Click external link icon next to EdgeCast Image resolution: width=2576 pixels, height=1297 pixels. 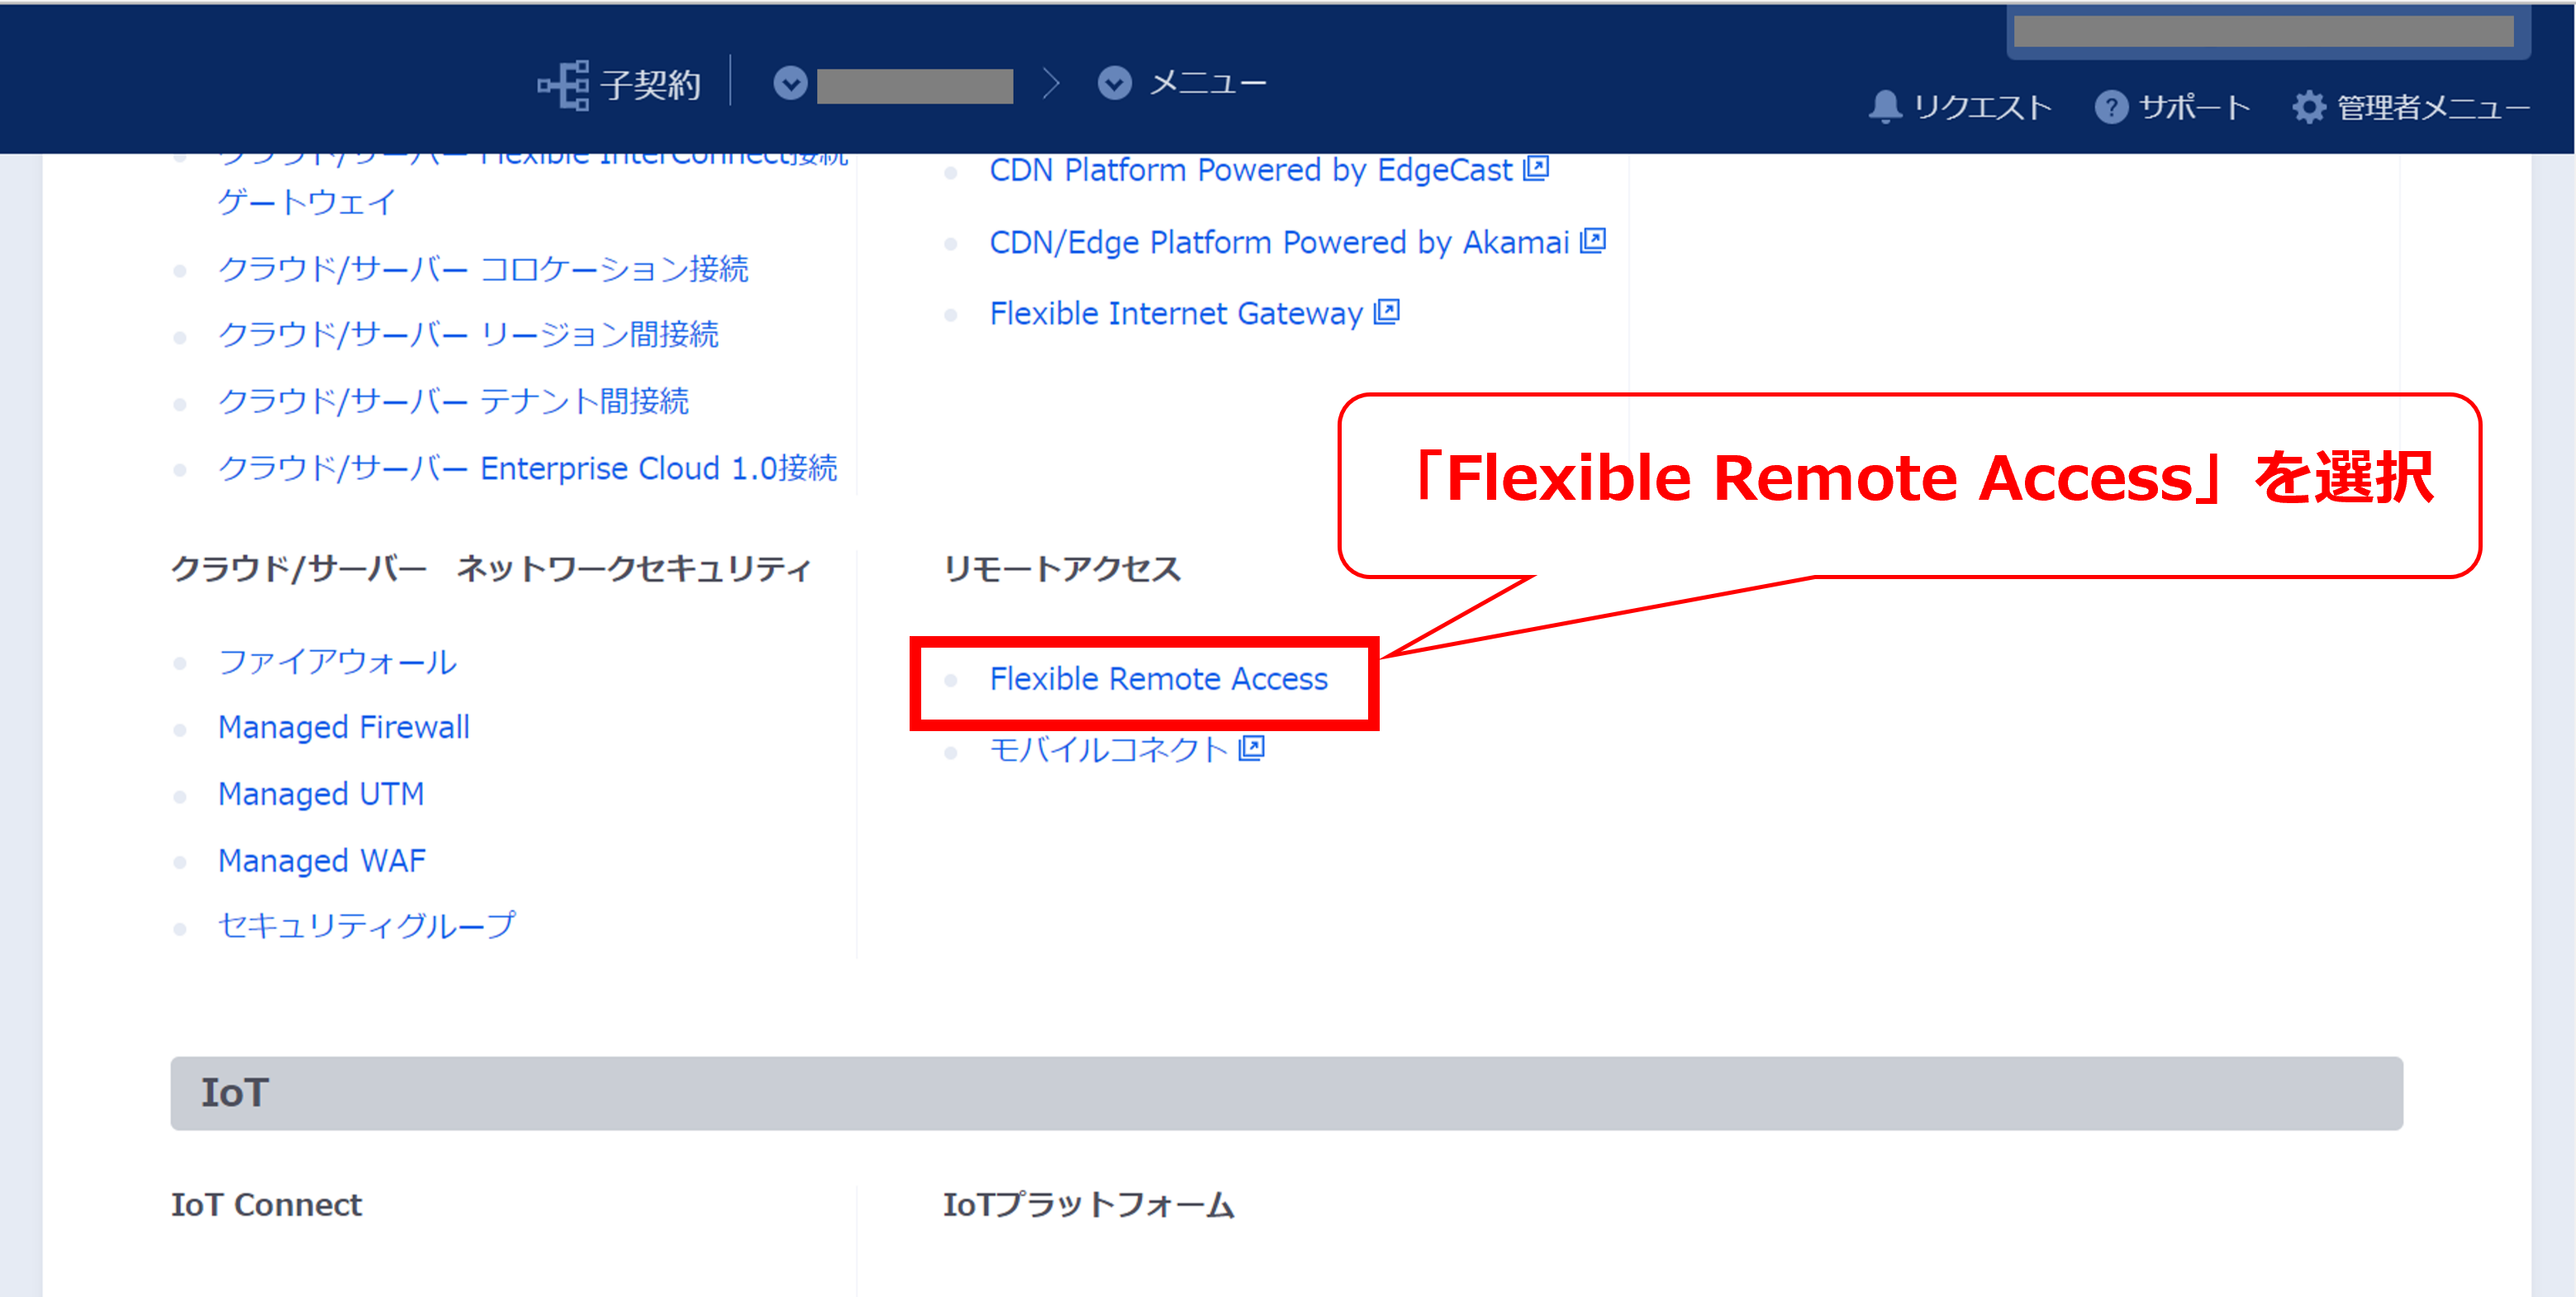1536,169
